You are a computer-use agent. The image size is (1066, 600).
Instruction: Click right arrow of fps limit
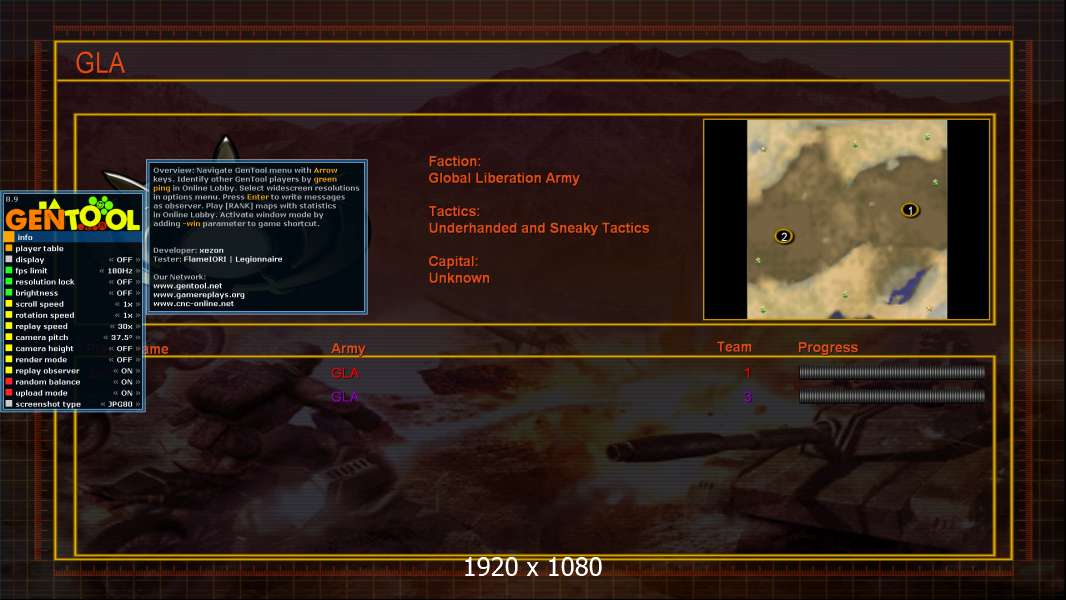point(138,270)
